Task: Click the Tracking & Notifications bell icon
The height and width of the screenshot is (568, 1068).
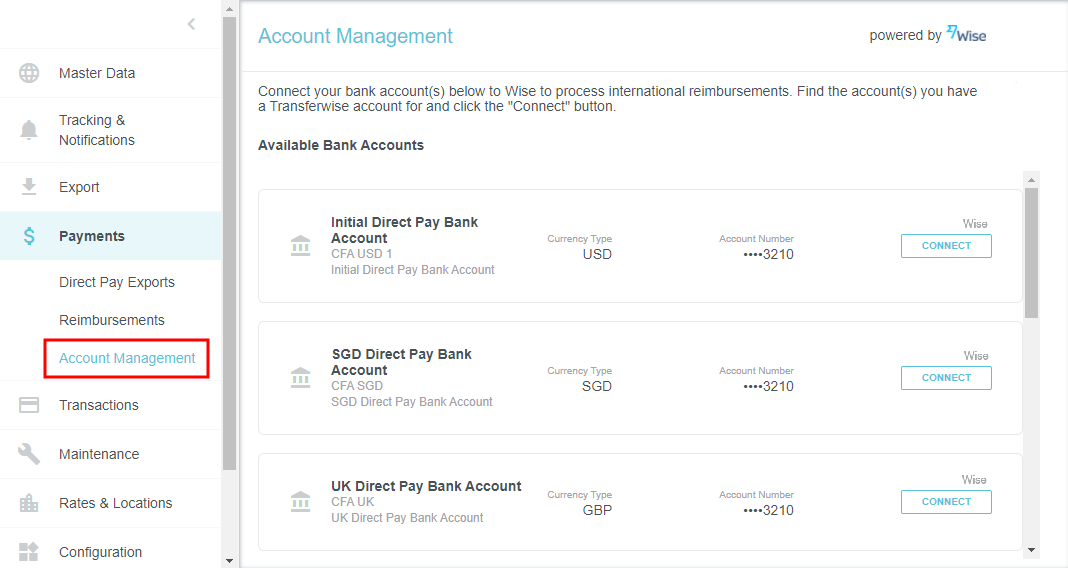Action: [29, 130]
